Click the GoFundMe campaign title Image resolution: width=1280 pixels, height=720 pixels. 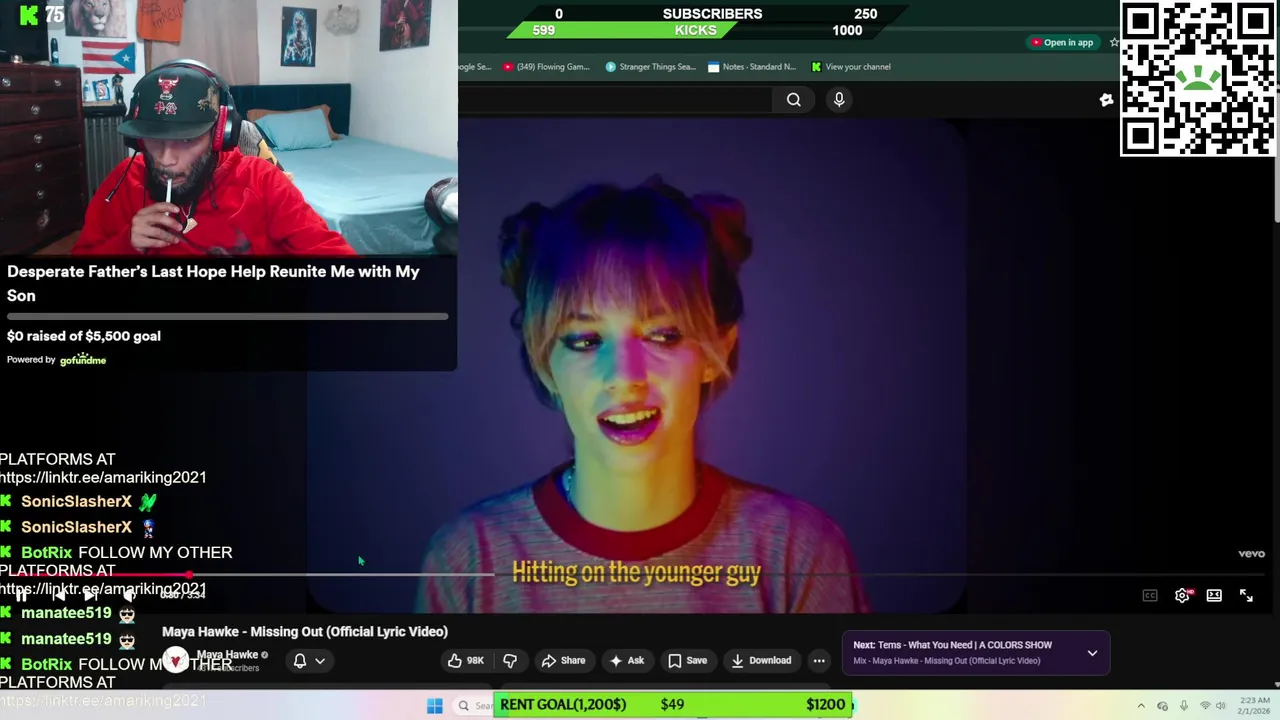[x=213, y=283]
